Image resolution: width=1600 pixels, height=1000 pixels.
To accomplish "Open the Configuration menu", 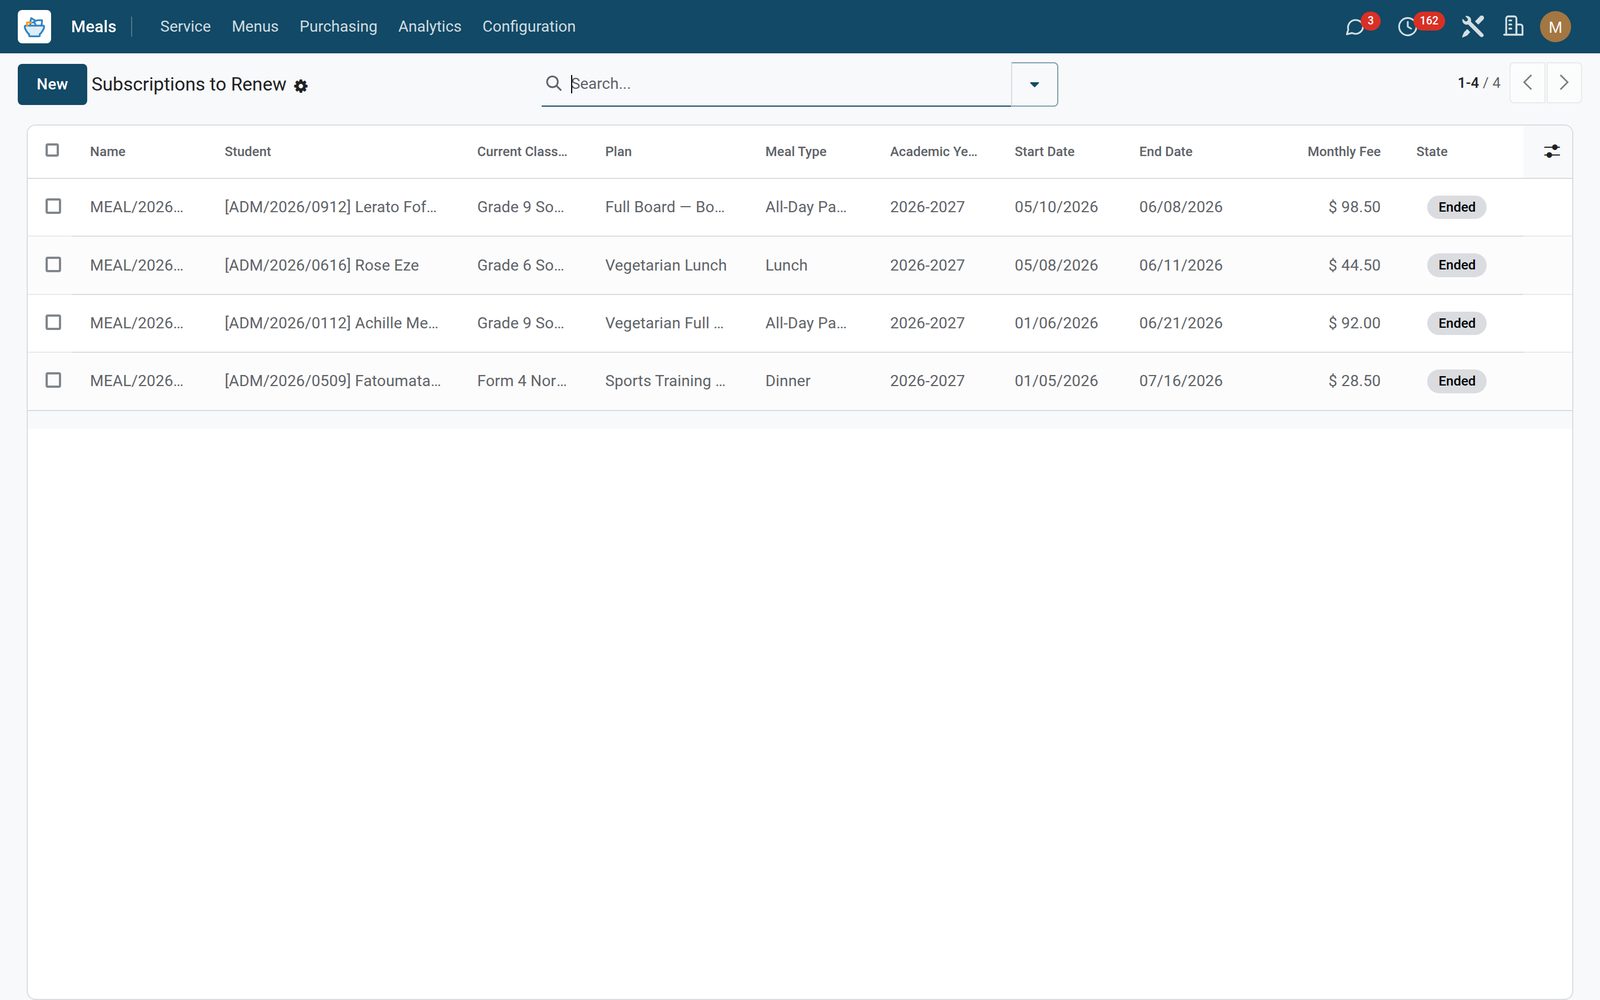I will 529,27.
